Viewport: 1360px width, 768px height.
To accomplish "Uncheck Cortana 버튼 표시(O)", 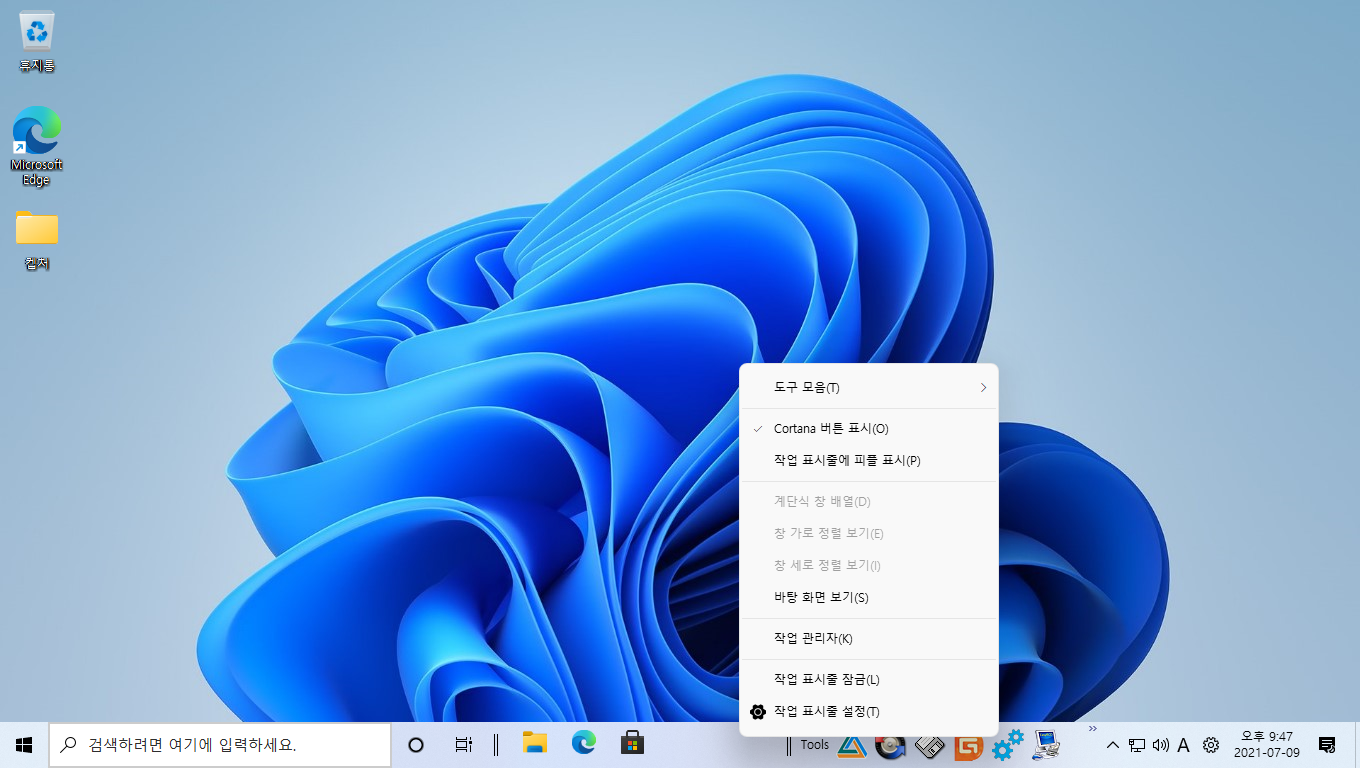I will 868,428.
